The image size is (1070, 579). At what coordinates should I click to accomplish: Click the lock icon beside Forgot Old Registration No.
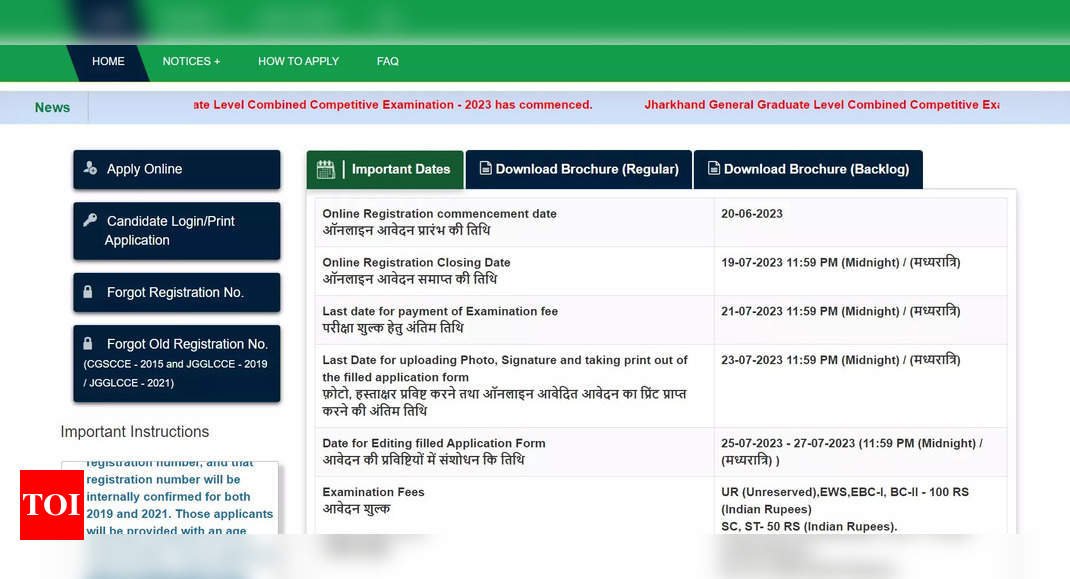(87, 343)
